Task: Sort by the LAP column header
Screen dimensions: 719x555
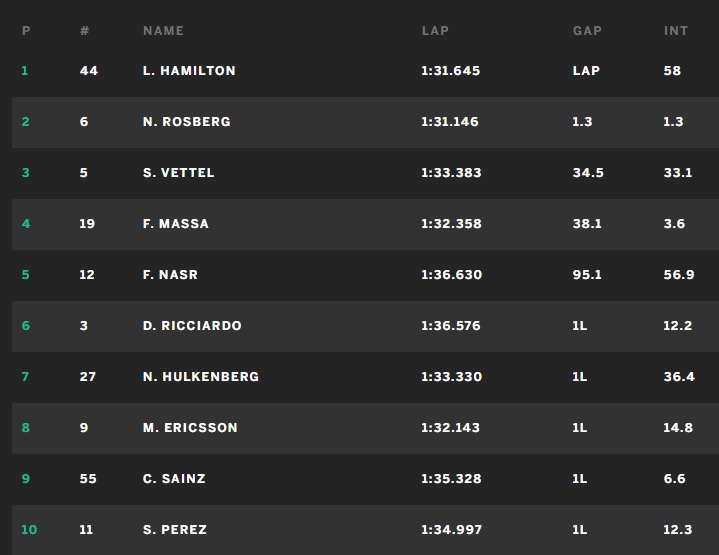Action: [x=435, y=31]
